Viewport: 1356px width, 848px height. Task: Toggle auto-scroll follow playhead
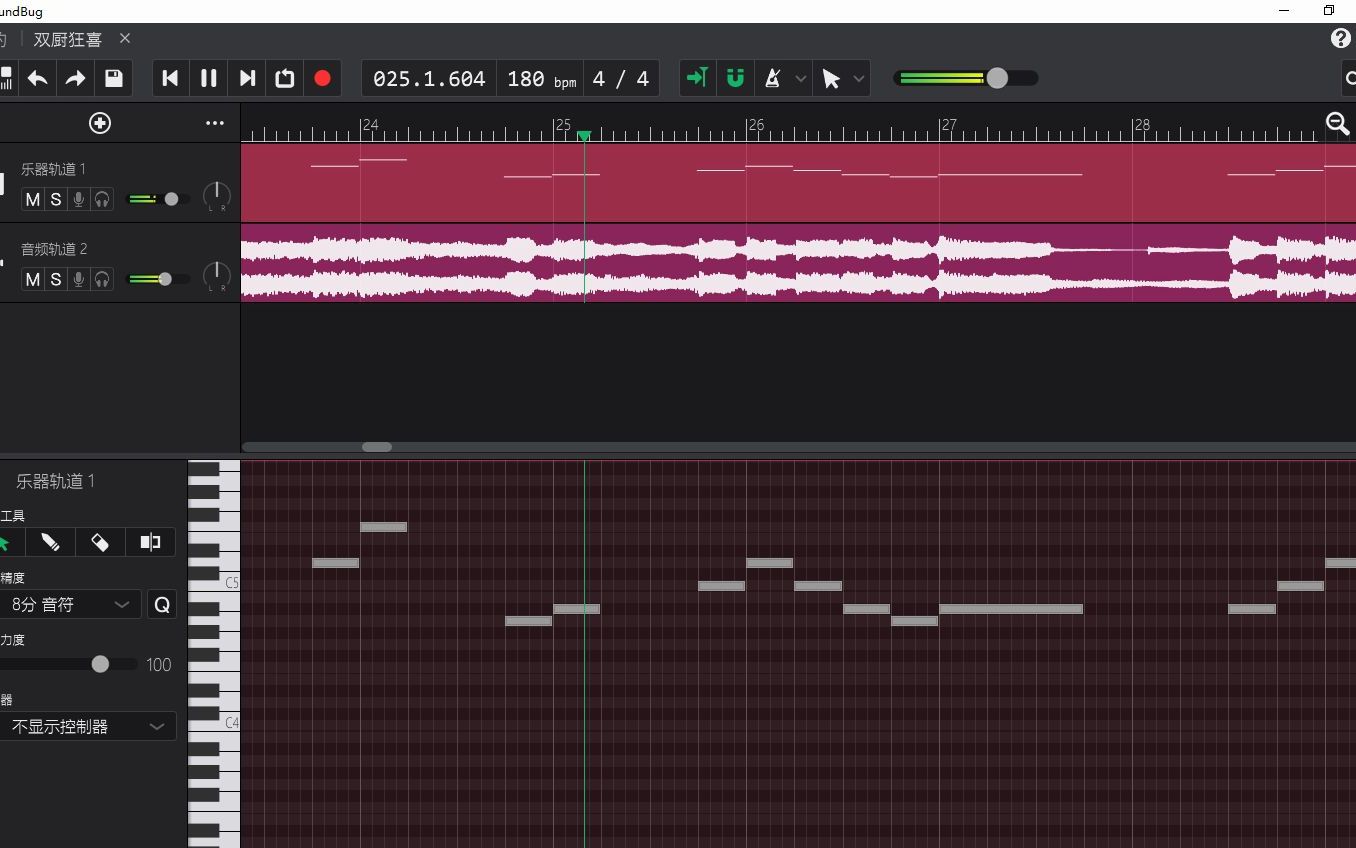pyautogui.click(x=697, y=78)
